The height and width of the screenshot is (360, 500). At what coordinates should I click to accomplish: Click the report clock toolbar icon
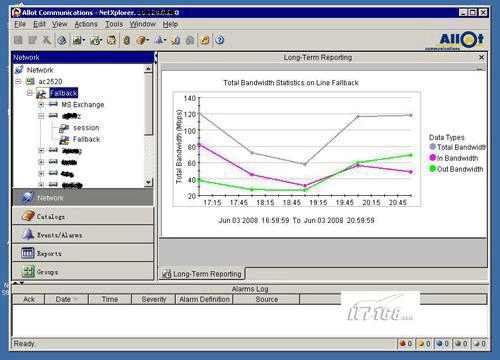pos(95,40)
